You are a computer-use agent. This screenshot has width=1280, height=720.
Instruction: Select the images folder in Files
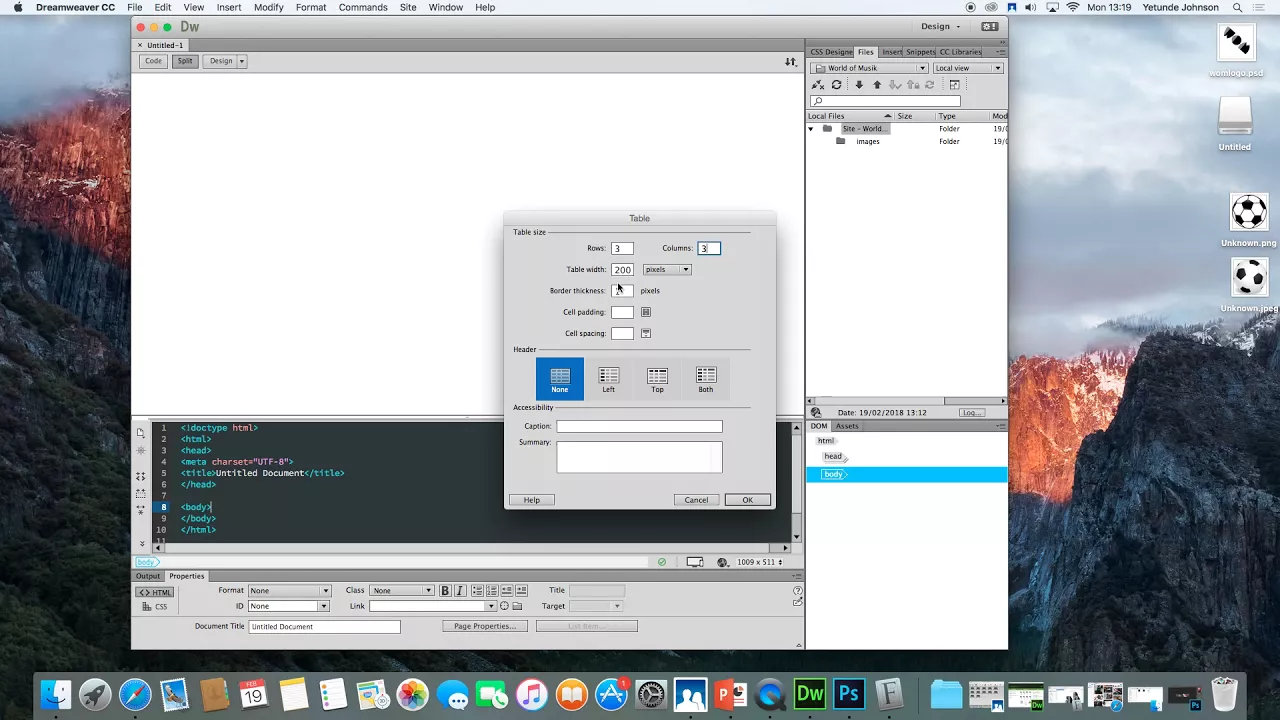868,141
